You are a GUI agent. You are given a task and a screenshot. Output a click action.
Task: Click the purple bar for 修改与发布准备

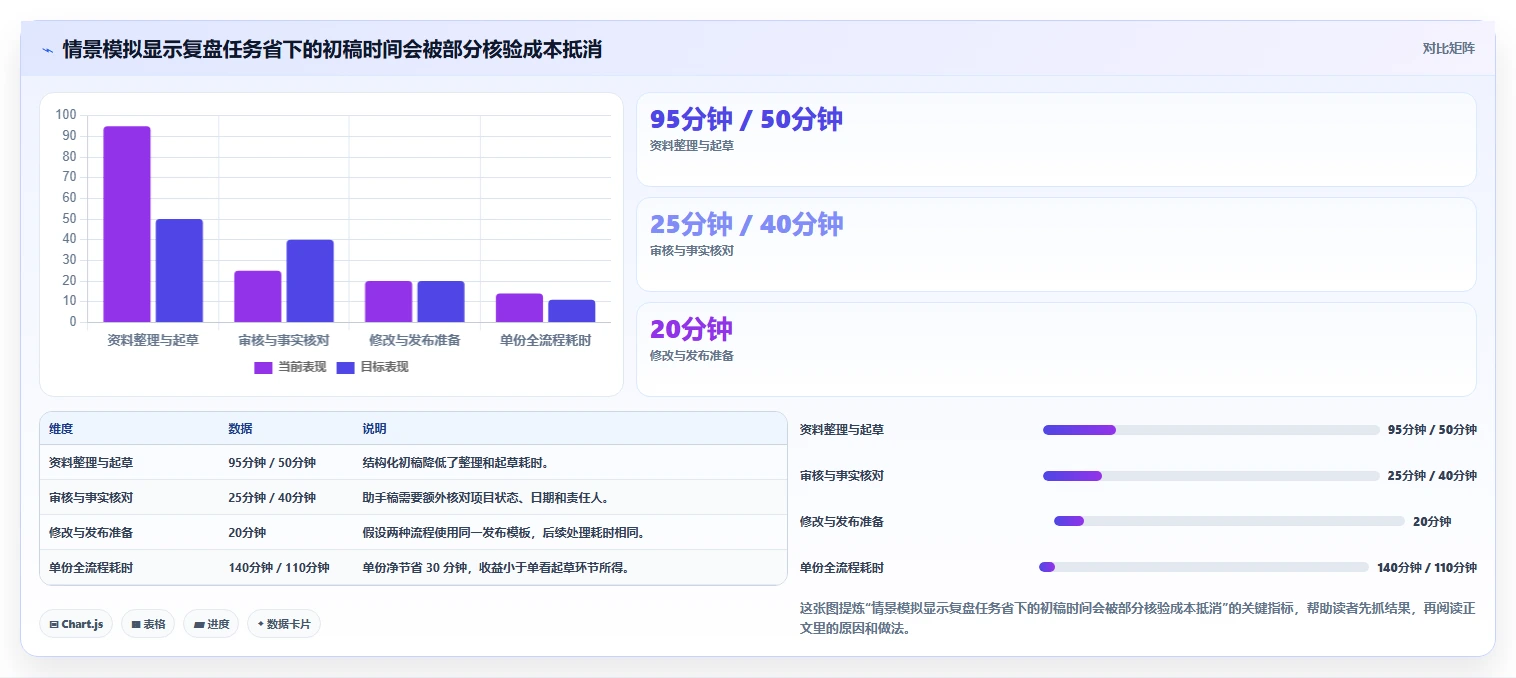pos(388,301)
